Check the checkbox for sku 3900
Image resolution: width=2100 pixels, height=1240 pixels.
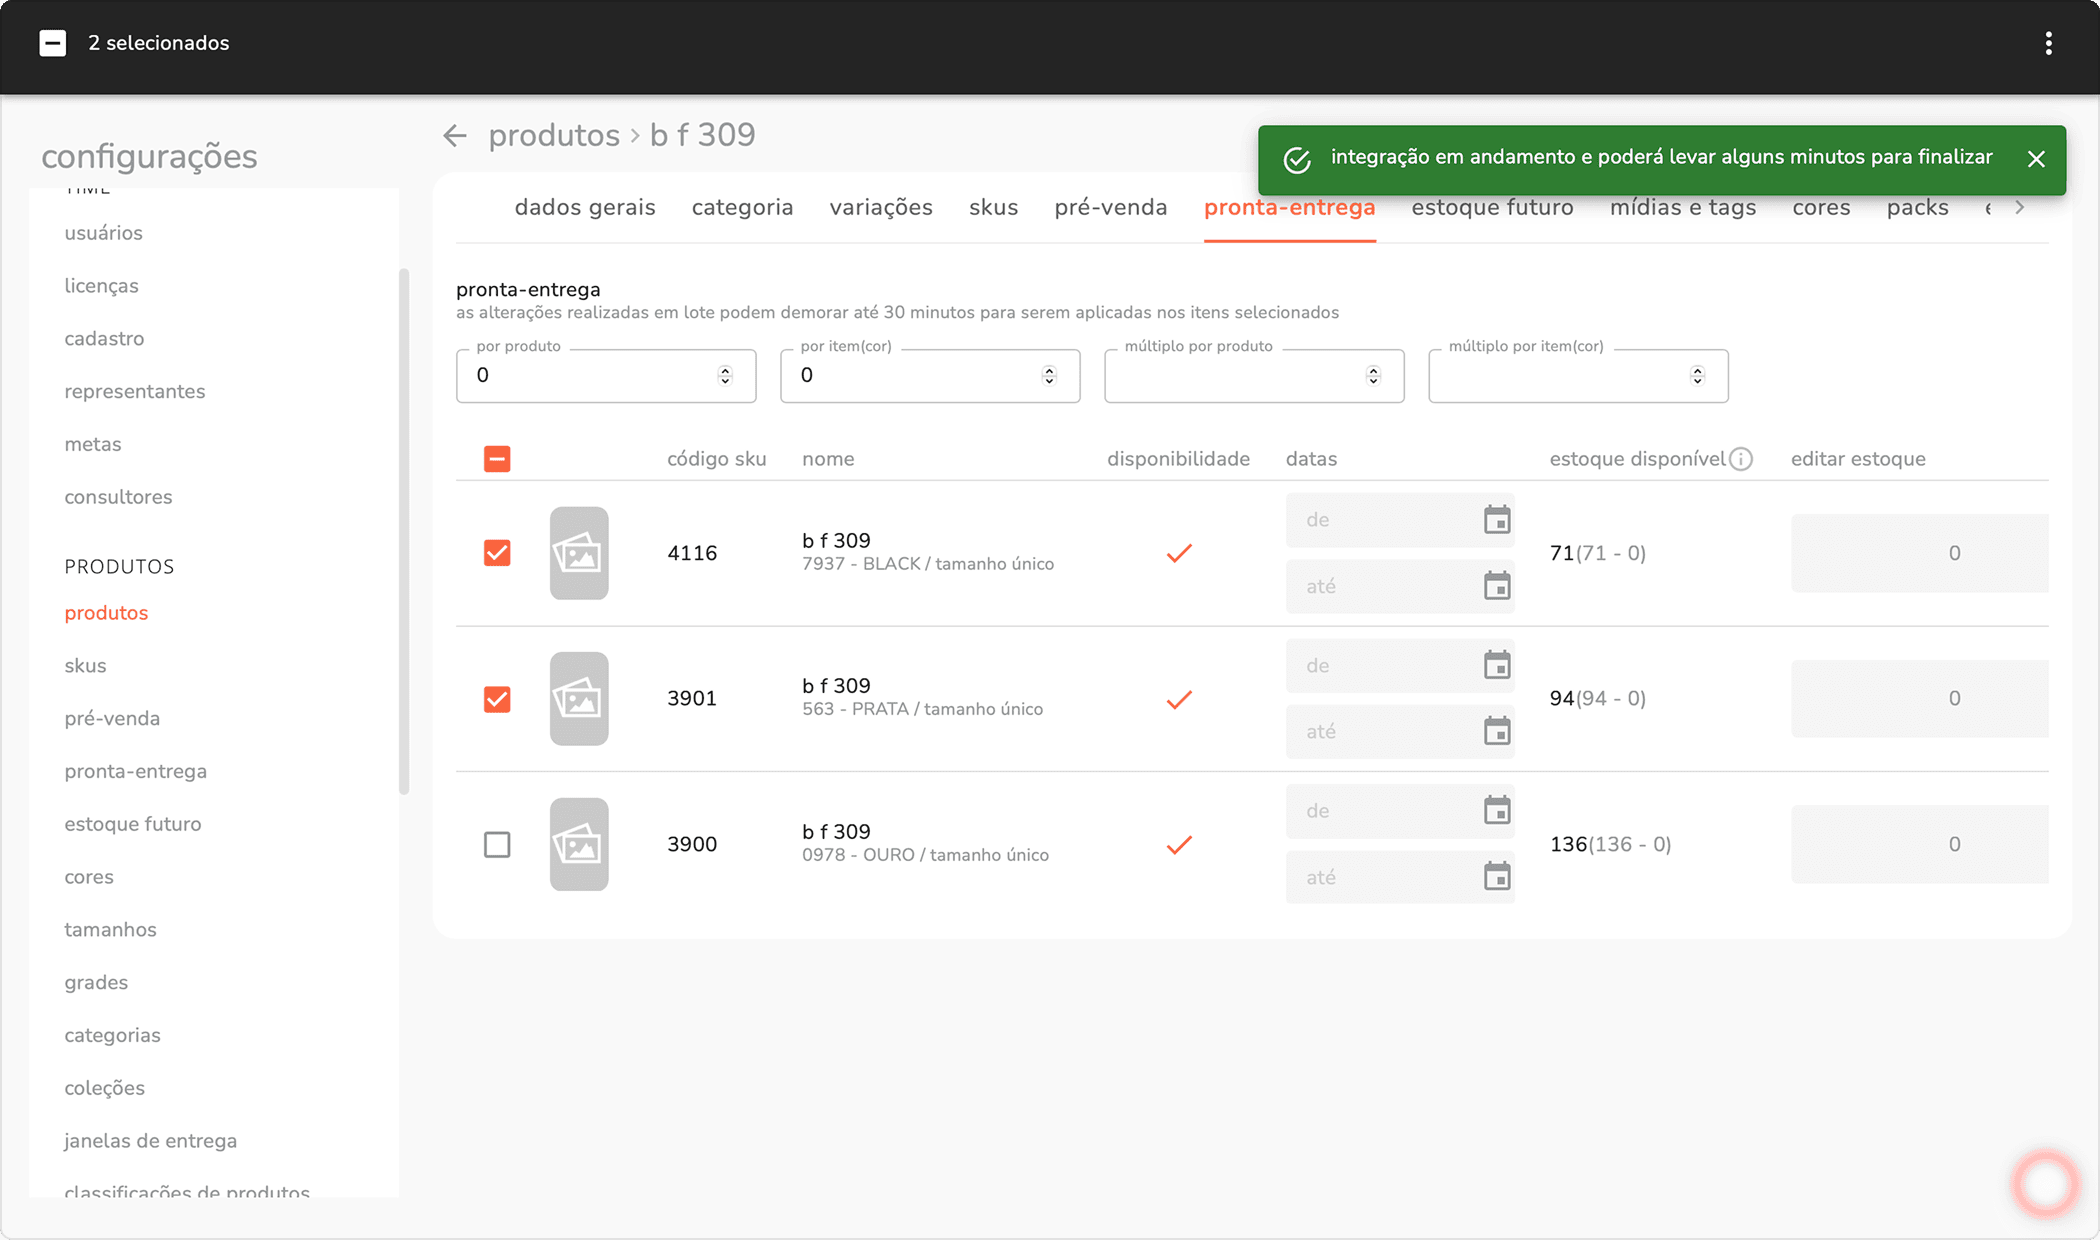(x=497, y=845)
